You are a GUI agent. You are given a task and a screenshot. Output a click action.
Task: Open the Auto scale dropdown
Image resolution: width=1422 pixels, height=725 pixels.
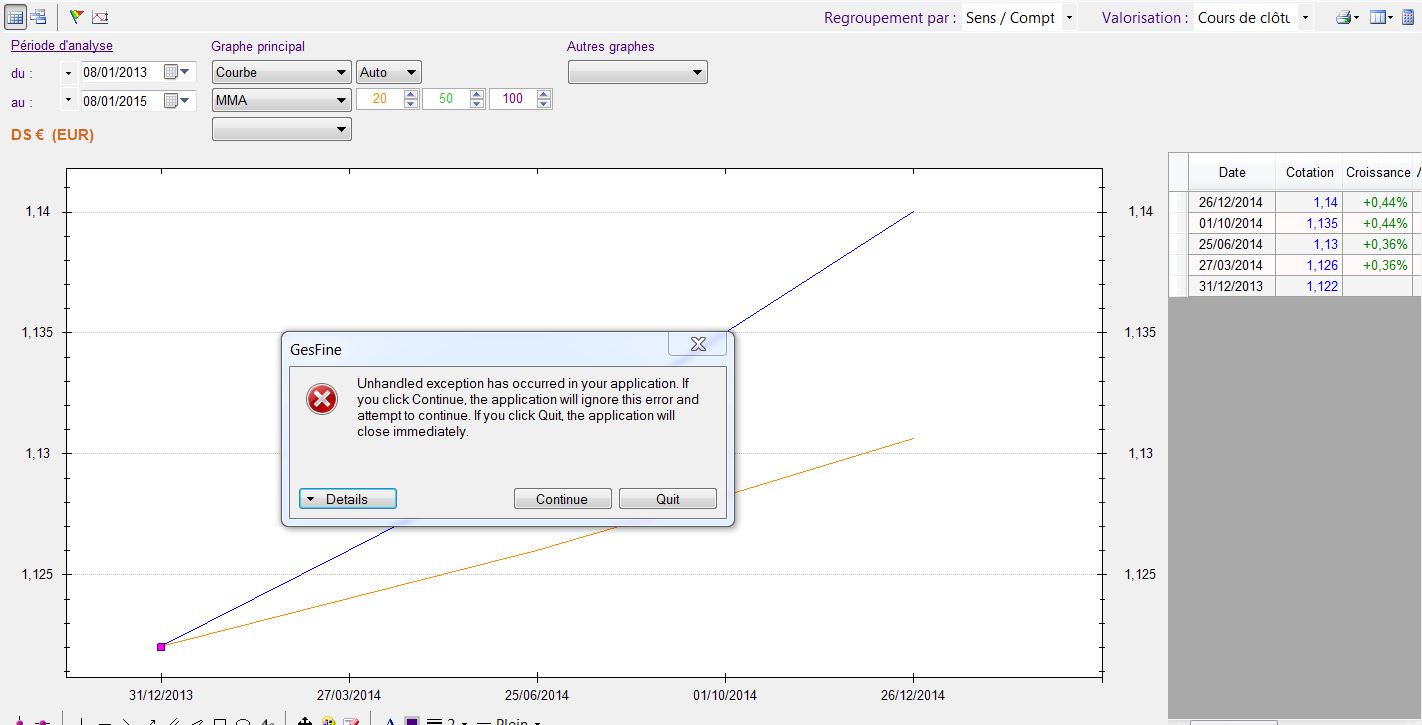pos(389,72)
